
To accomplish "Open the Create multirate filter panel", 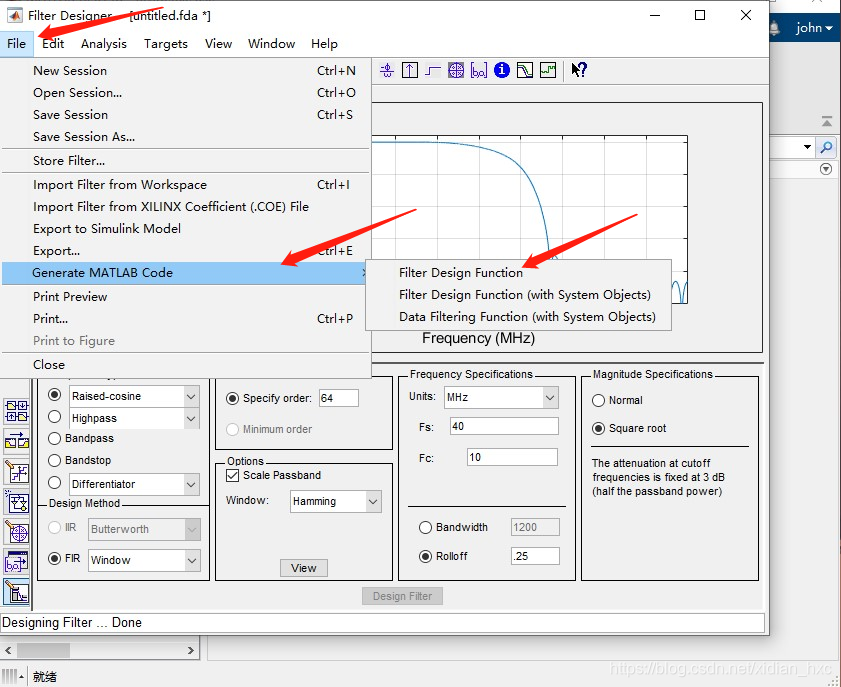I will pyautogui.click(x=17, y=411).
